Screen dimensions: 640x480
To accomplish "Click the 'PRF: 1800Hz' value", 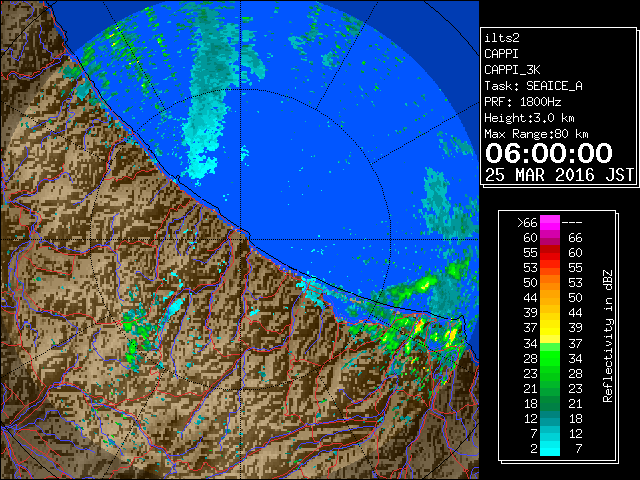I will (x=522, y=102).
